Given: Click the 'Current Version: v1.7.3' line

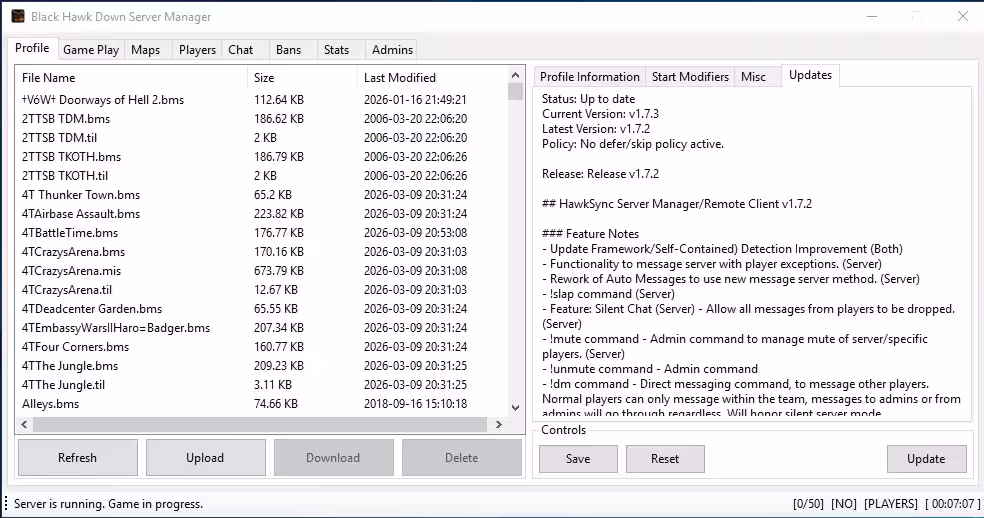Looking at the screenshot, I should pos(601,114).
